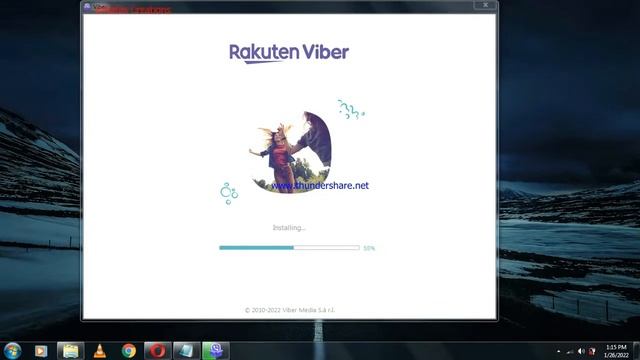640x360 pixels.
Task: Open Google Chrome from the taskbar
Action: tap(129, 351)
